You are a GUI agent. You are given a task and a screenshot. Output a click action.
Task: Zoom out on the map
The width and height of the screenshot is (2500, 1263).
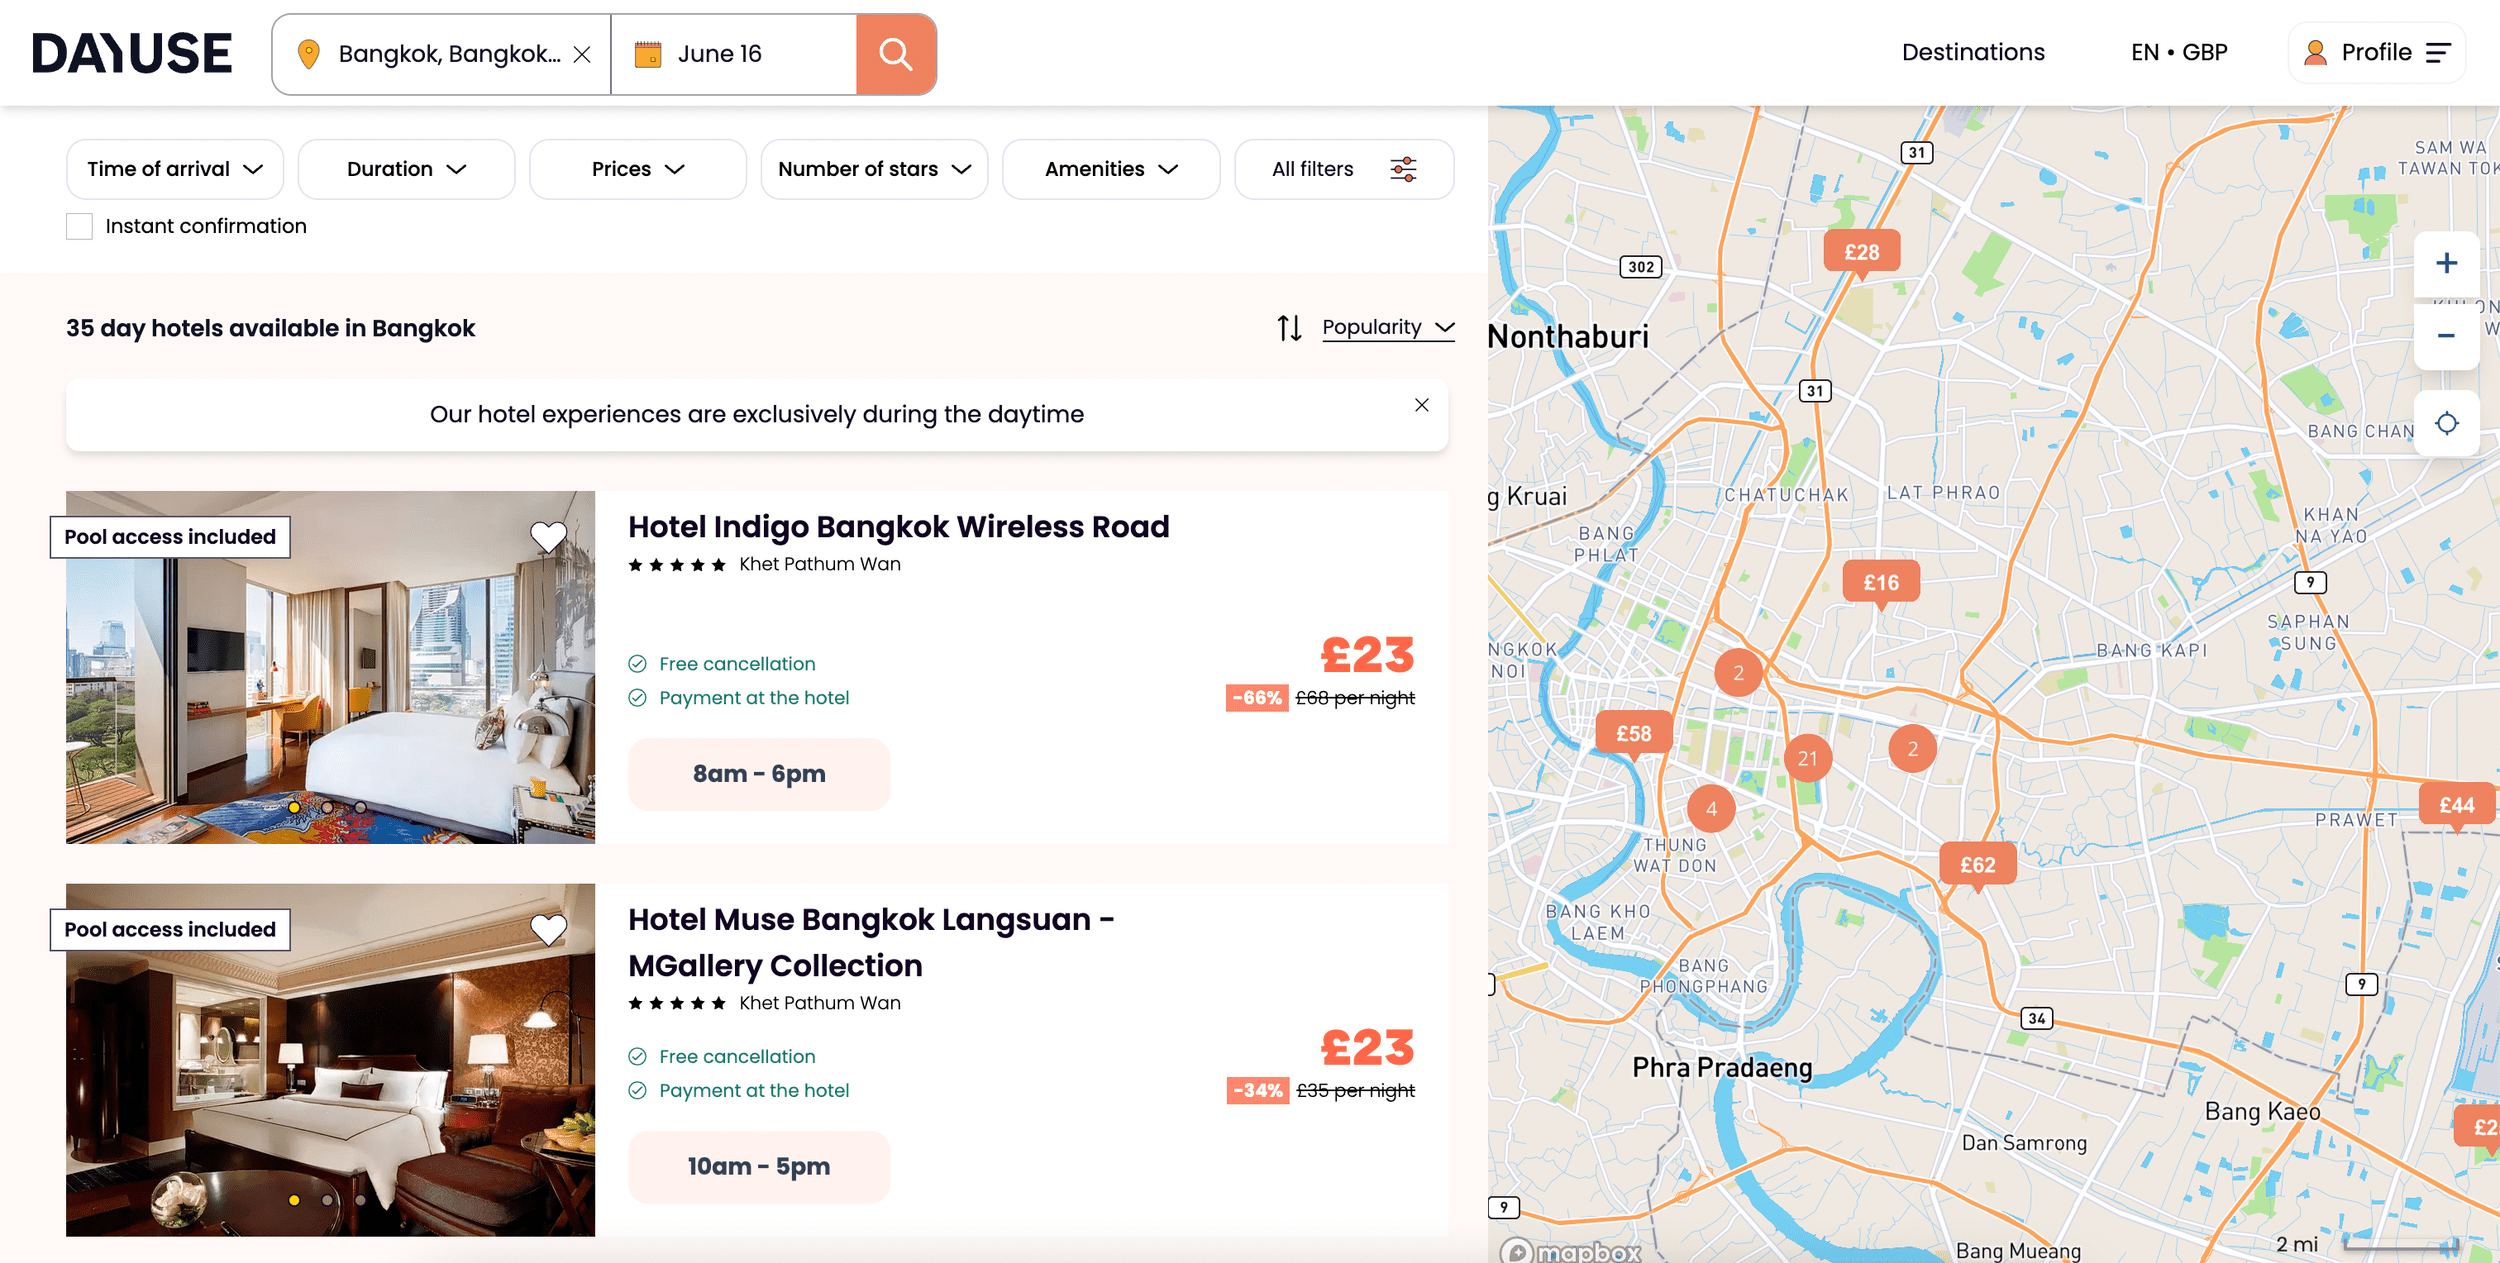coord(2446,336)
